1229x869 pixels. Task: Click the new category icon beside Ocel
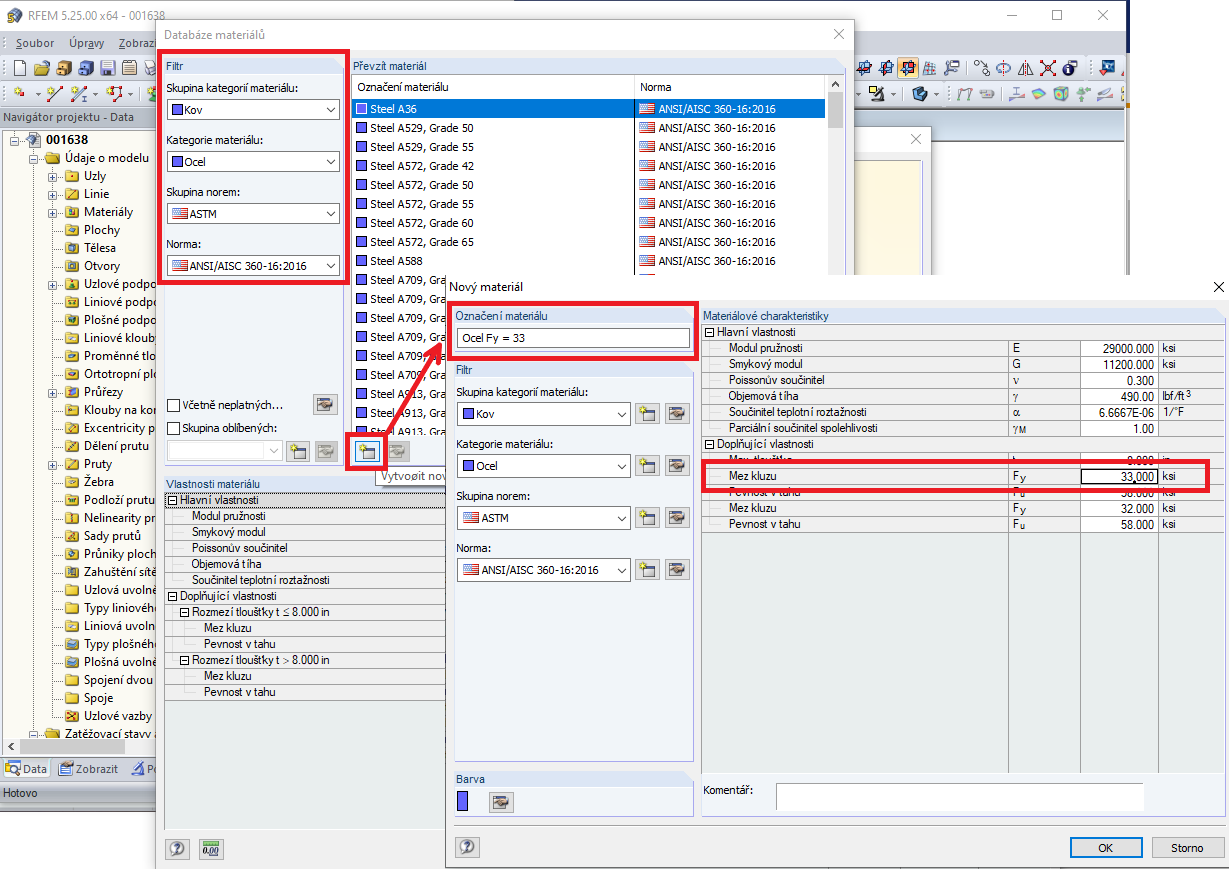647,465
